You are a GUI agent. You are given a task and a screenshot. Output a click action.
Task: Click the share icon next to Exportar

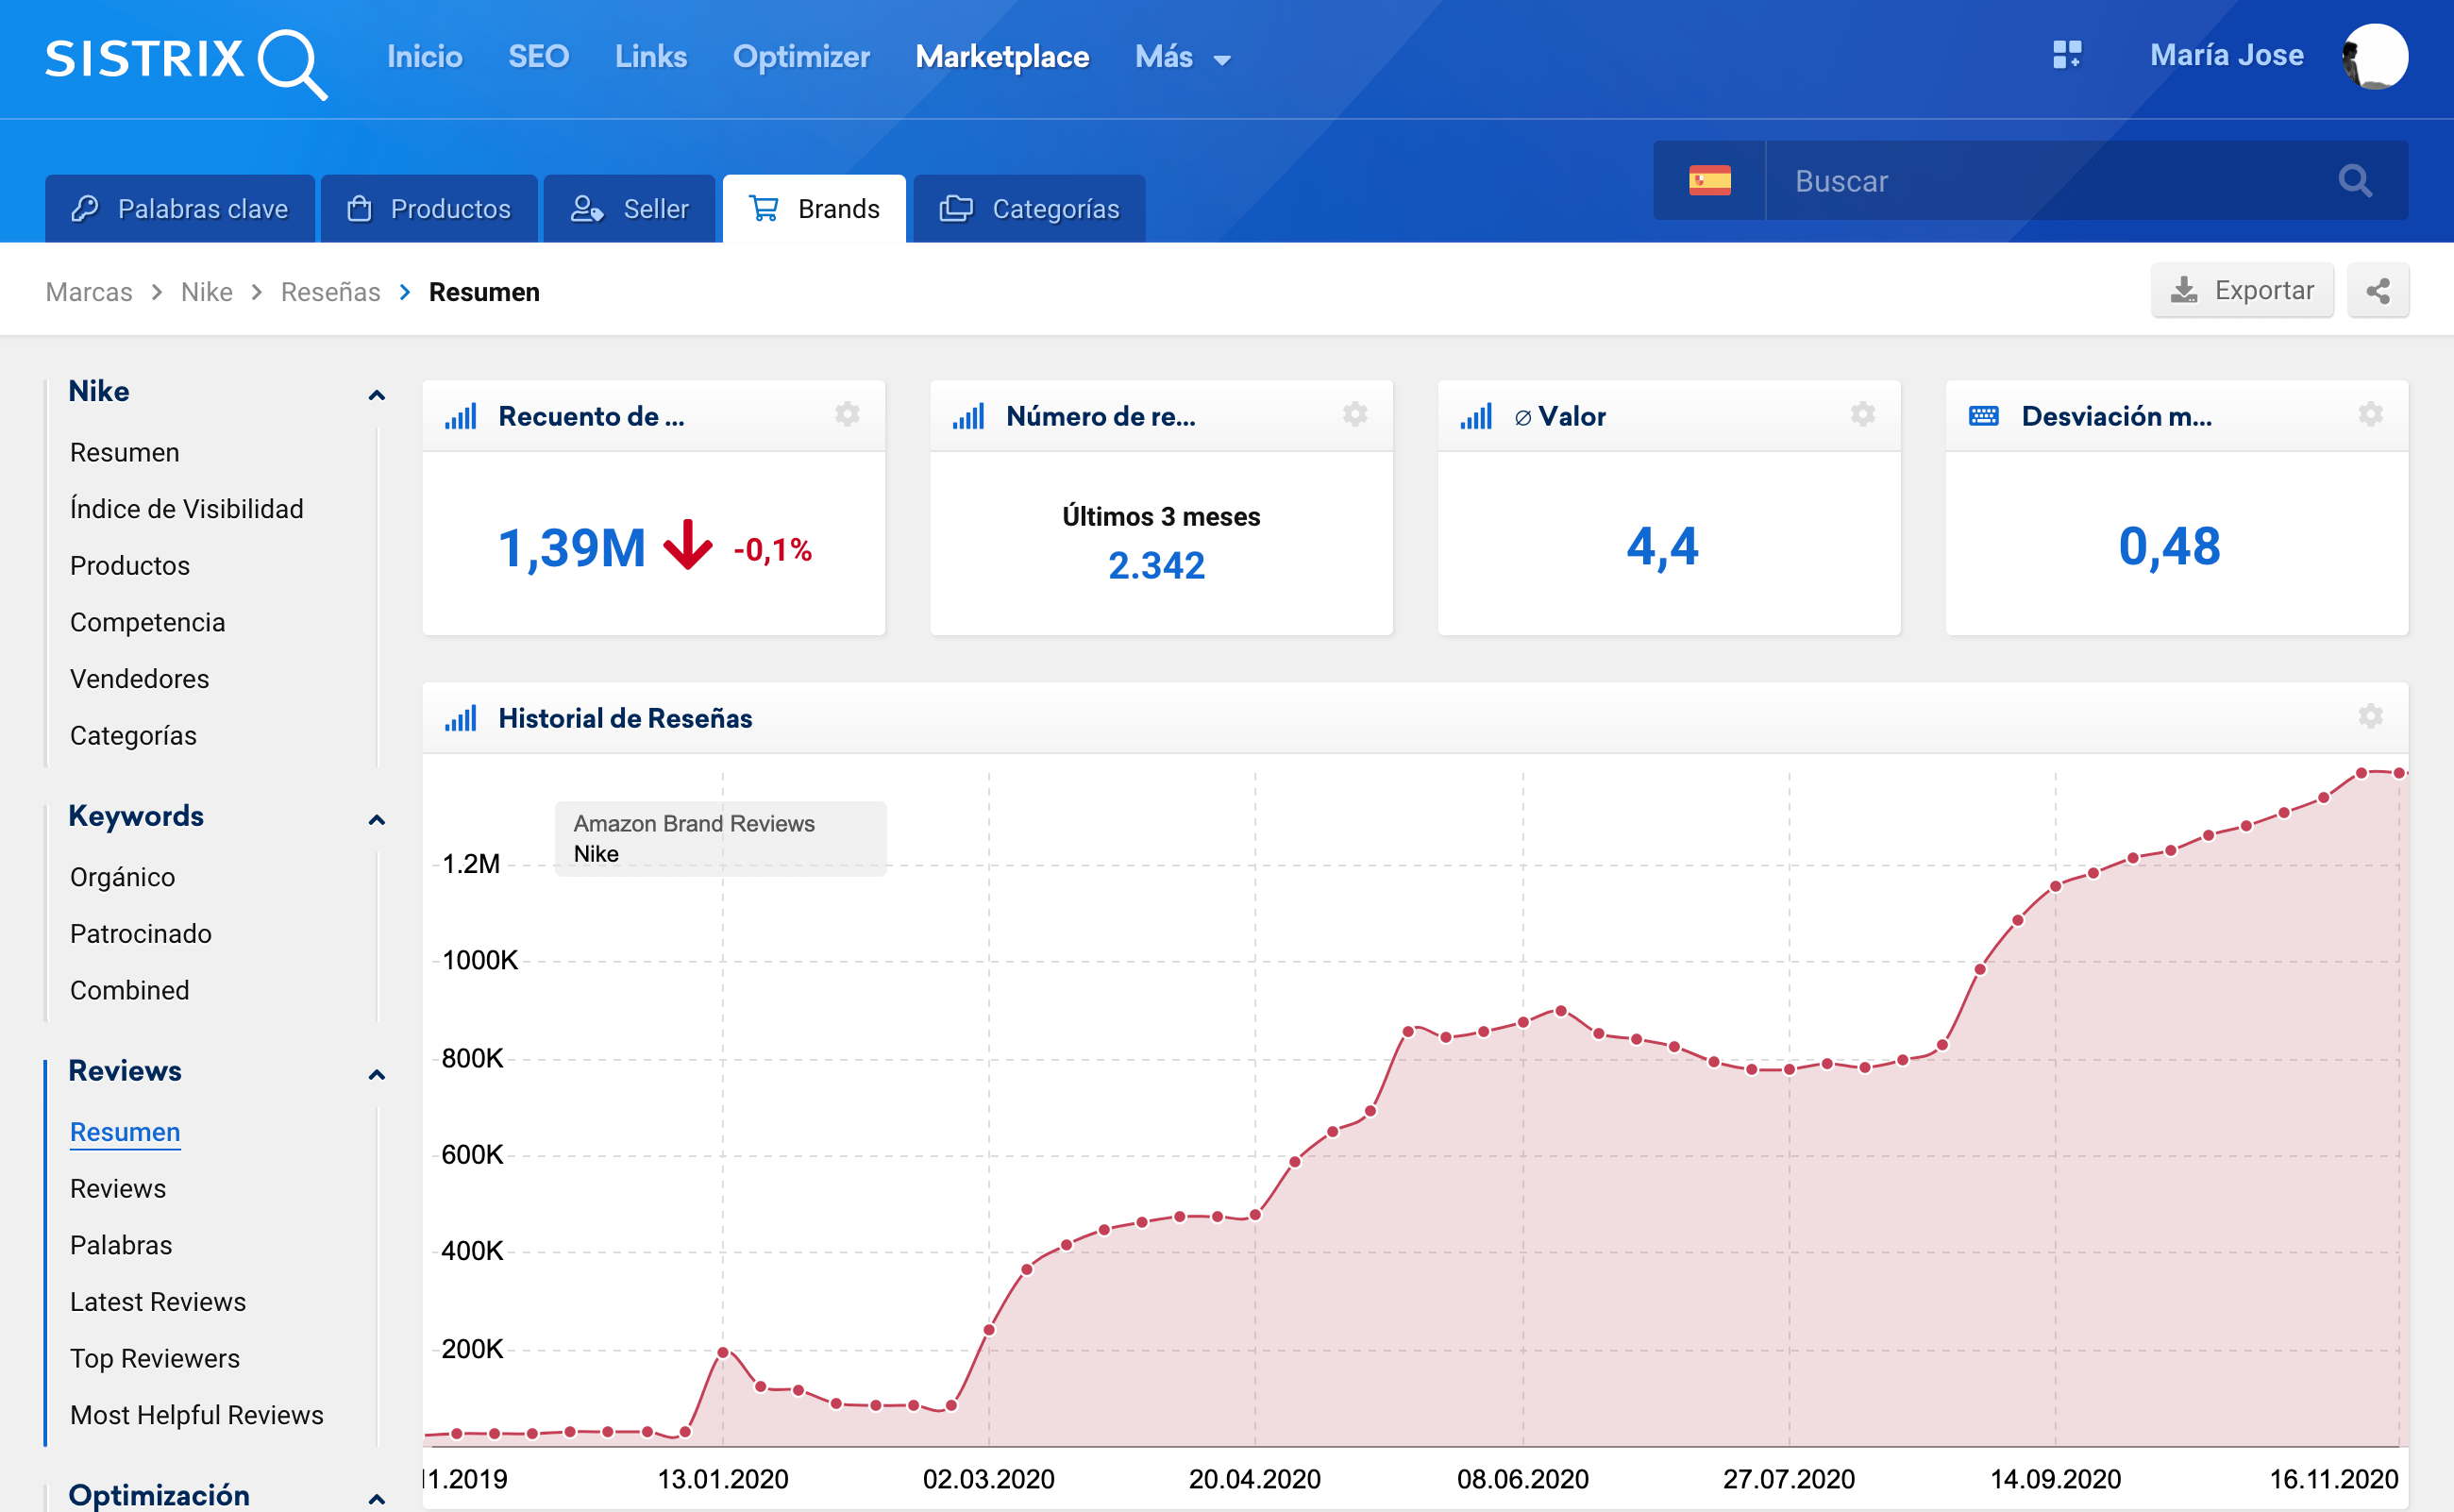point(2377,291)
